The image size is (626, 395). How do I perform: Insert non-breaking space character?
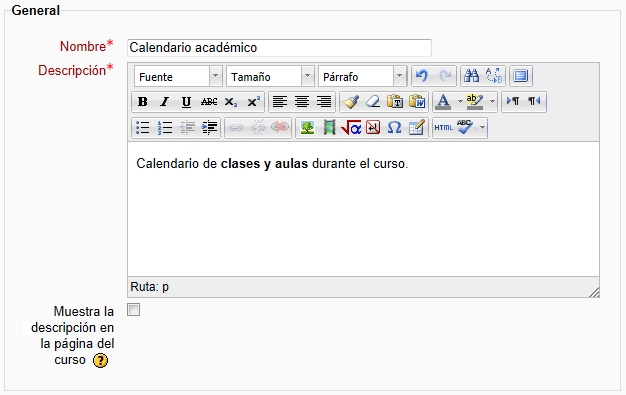pyautogui.click(x=373, y=128)
